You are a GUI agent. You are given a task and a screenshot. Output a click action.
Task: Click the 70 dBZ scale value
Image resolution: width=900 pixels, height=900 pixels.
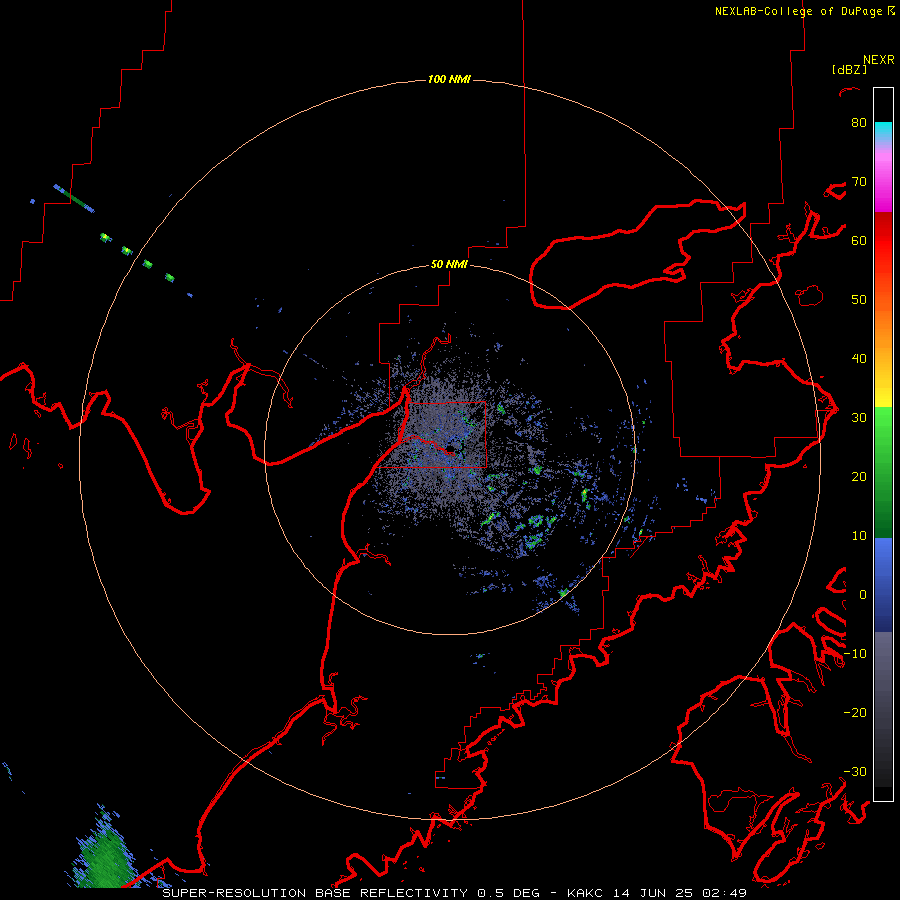coord(859,181)
